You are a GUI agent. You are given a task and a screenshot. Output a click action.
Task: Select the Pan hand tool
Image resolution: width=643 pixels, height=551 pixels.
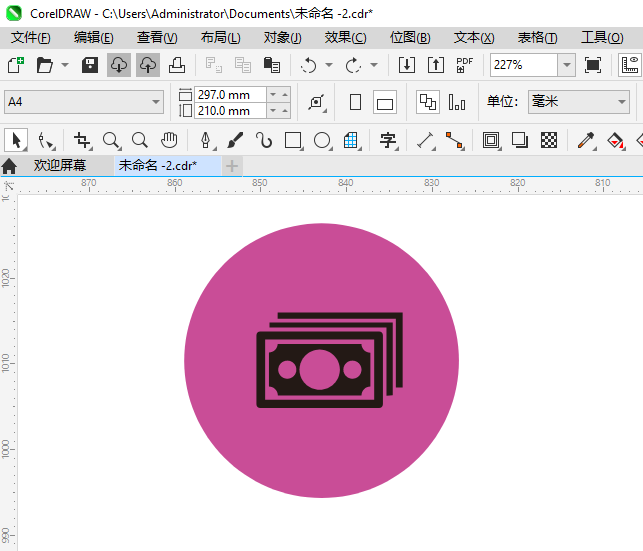169,140
